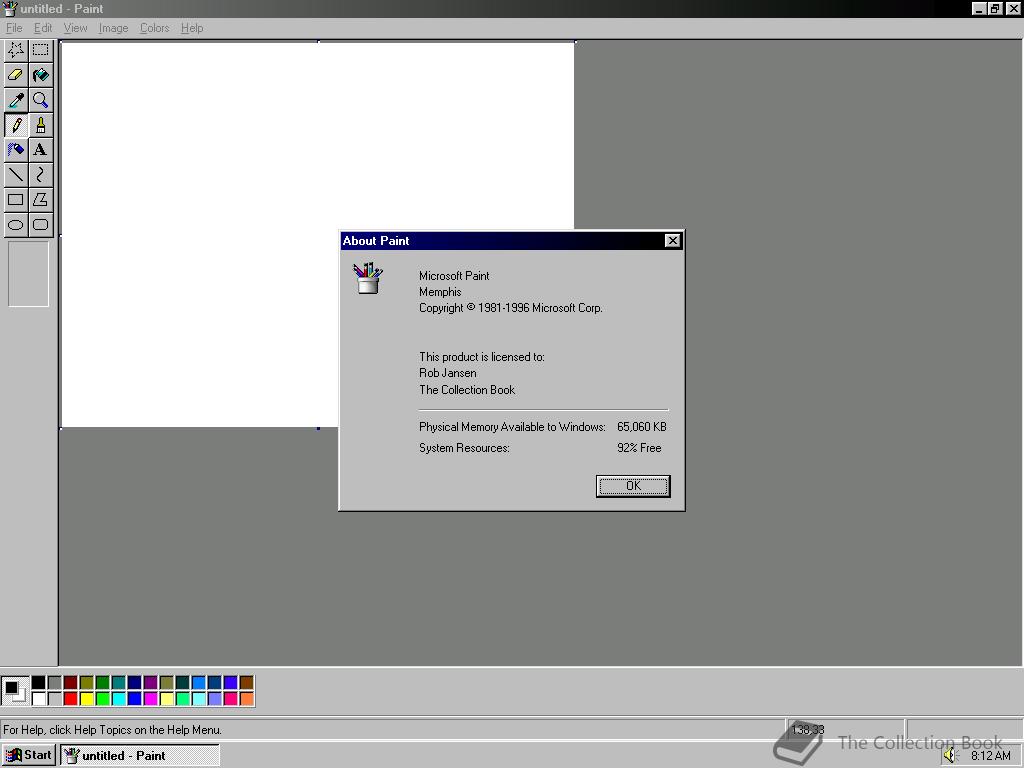Open the Windows Start menu
Viewport: 1024px width, 768px height.
tap(29, 756)
